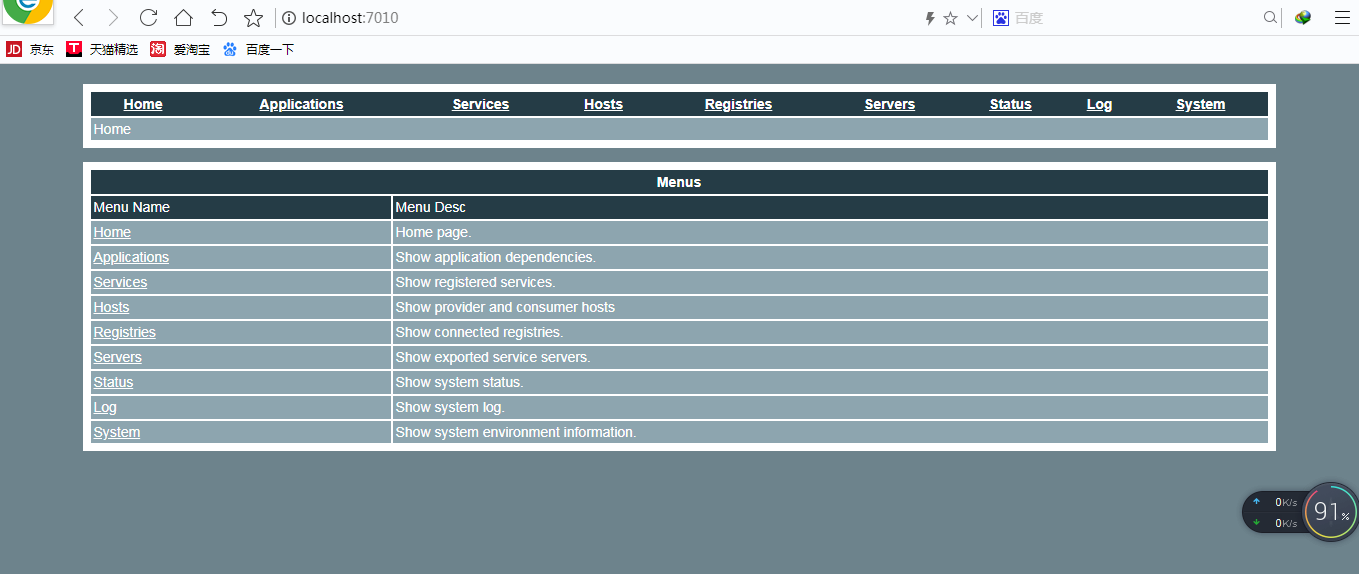Open Status in top navigation bar
This screenshot has width=1359, height=574.
coord(1010,104)
